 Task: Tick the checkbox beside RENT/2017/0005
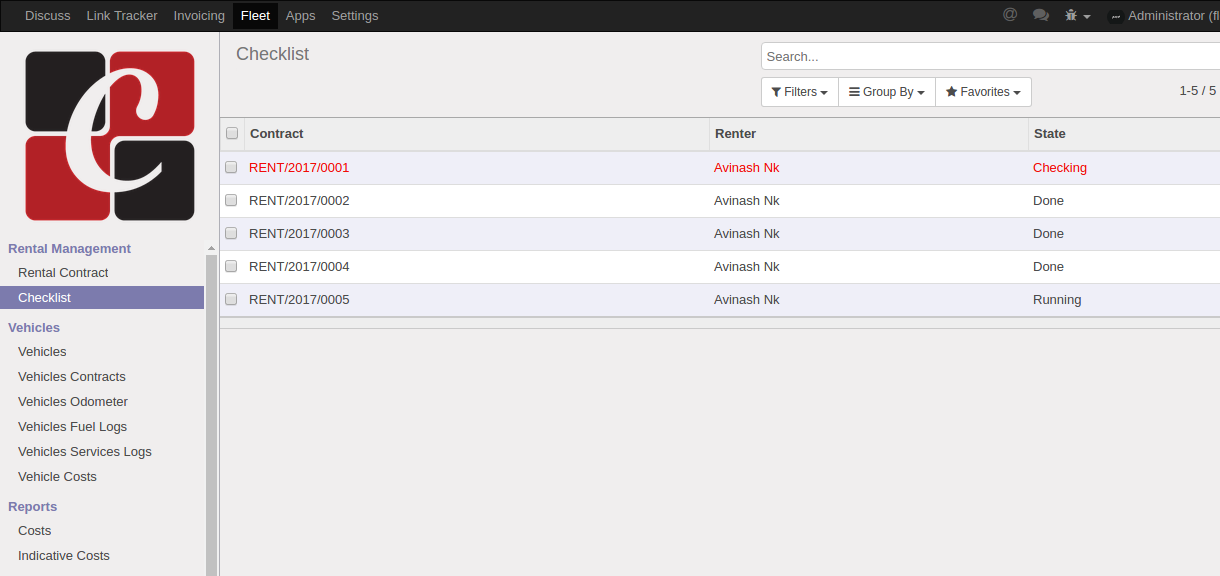tap(231, 299)
